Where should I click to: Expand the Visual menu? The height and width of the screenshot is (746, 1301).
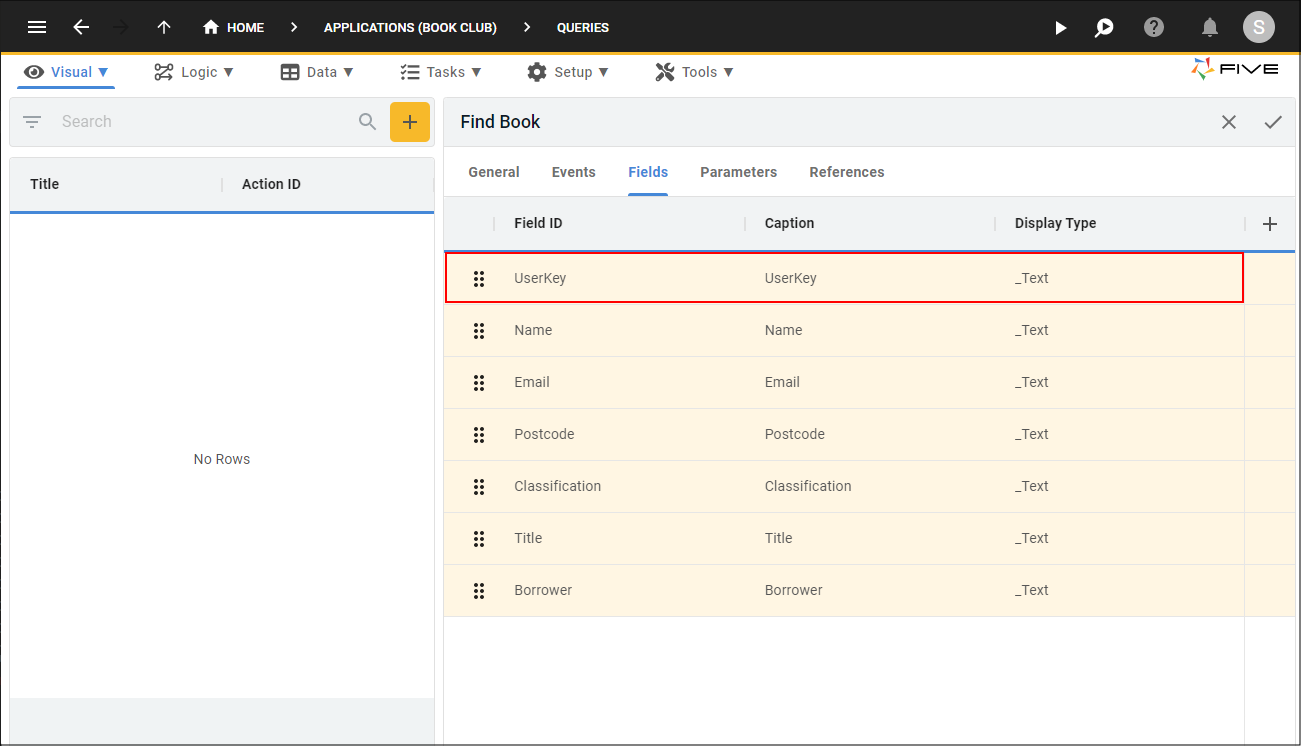point(66,72)
